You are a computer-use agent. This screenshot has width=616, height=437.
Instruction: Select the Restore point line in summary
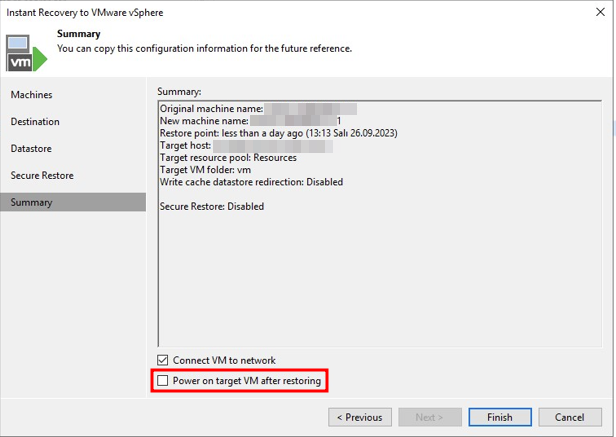tap(268, 133)
